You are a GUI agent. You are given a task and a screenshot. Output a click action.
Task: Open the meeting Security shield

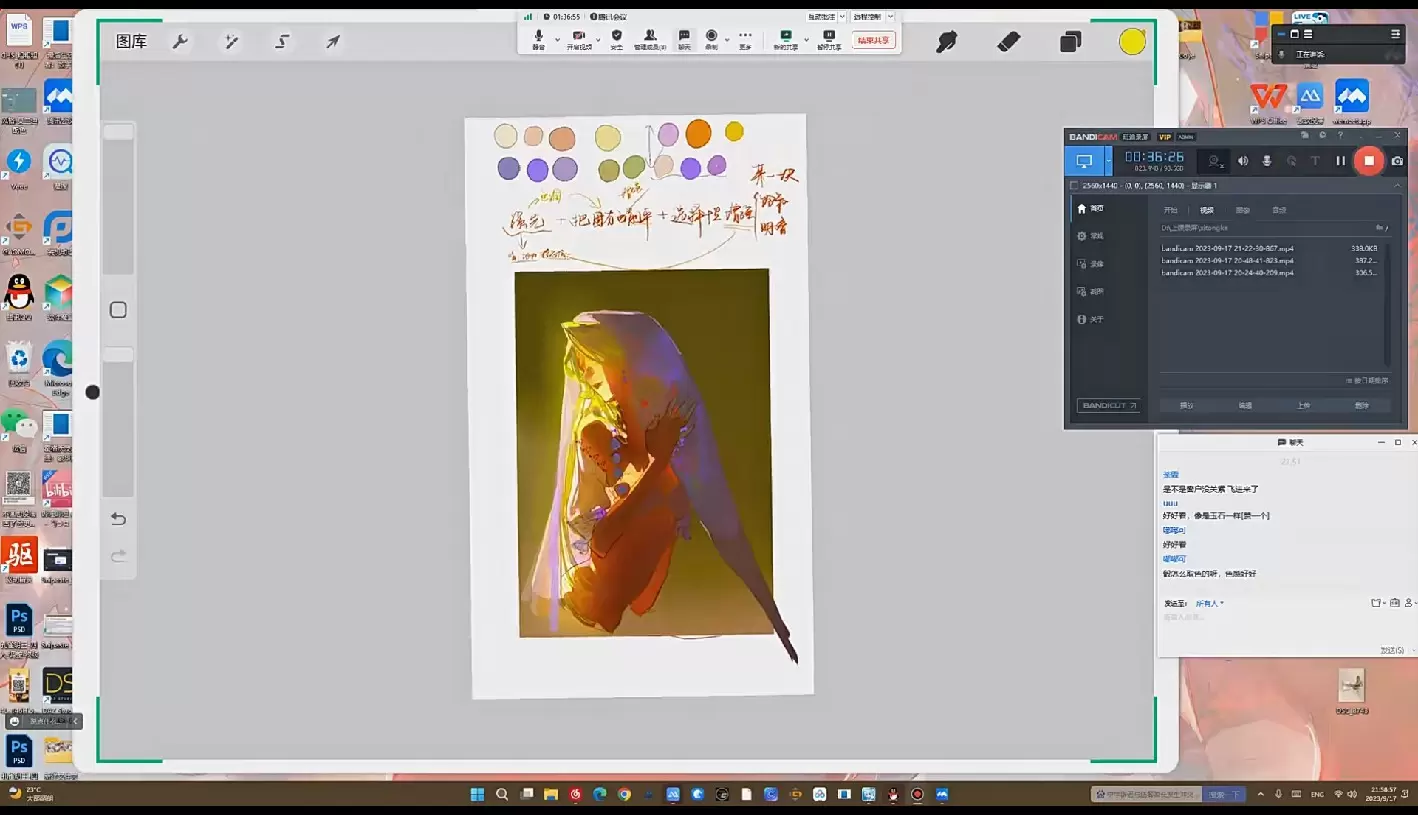point(616,39)
